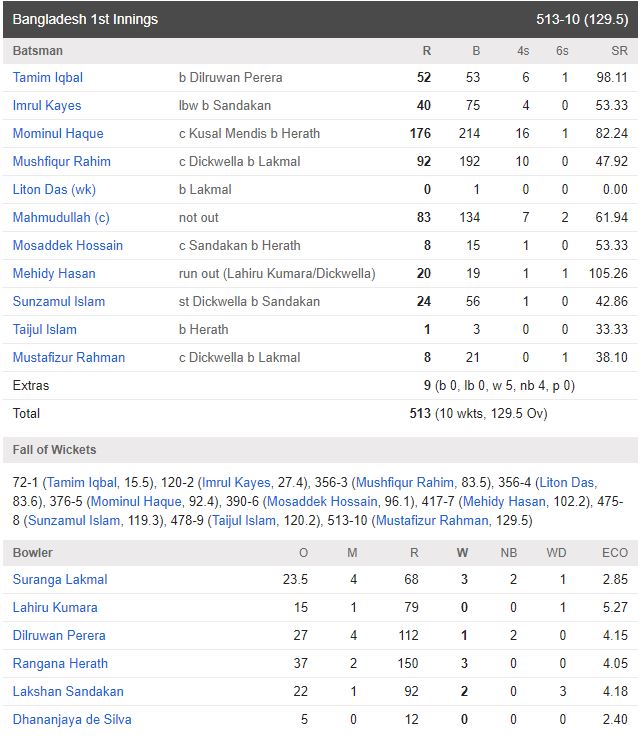Click Taijul Islam in the batting table

coord(45,329)
